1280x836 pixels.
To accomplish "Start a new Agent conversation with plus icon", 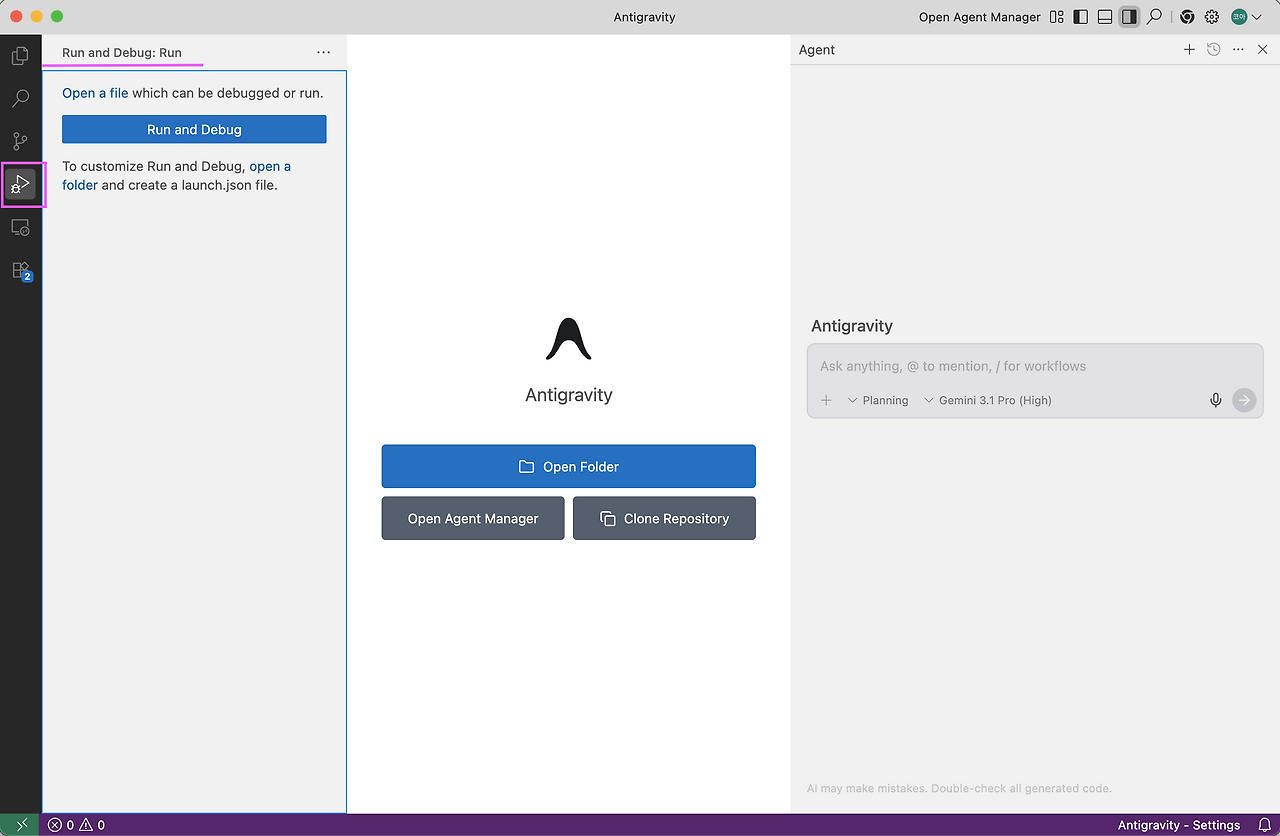I will coord(1189,50).
